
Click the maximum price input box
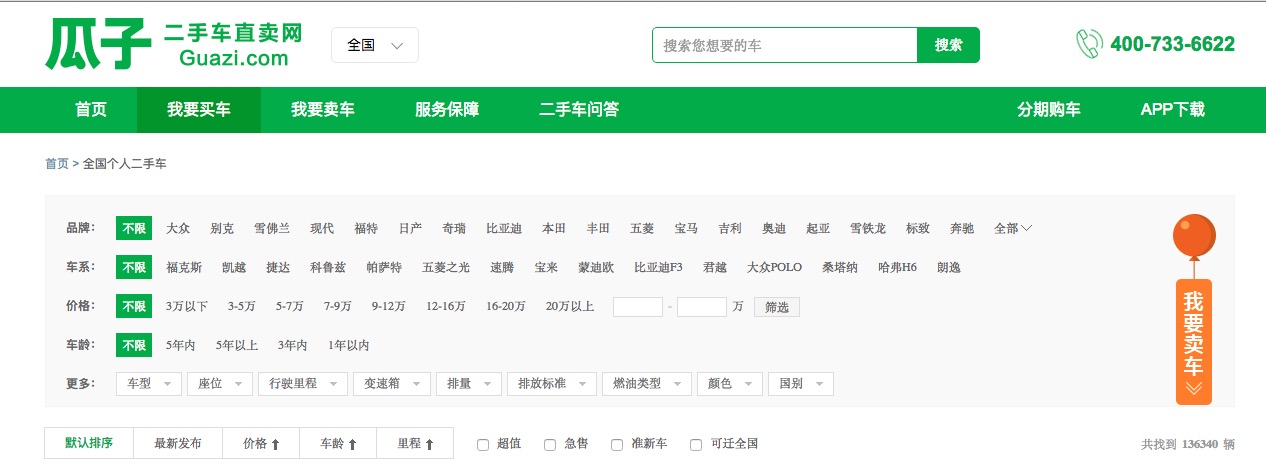click(x=702, y=307)
